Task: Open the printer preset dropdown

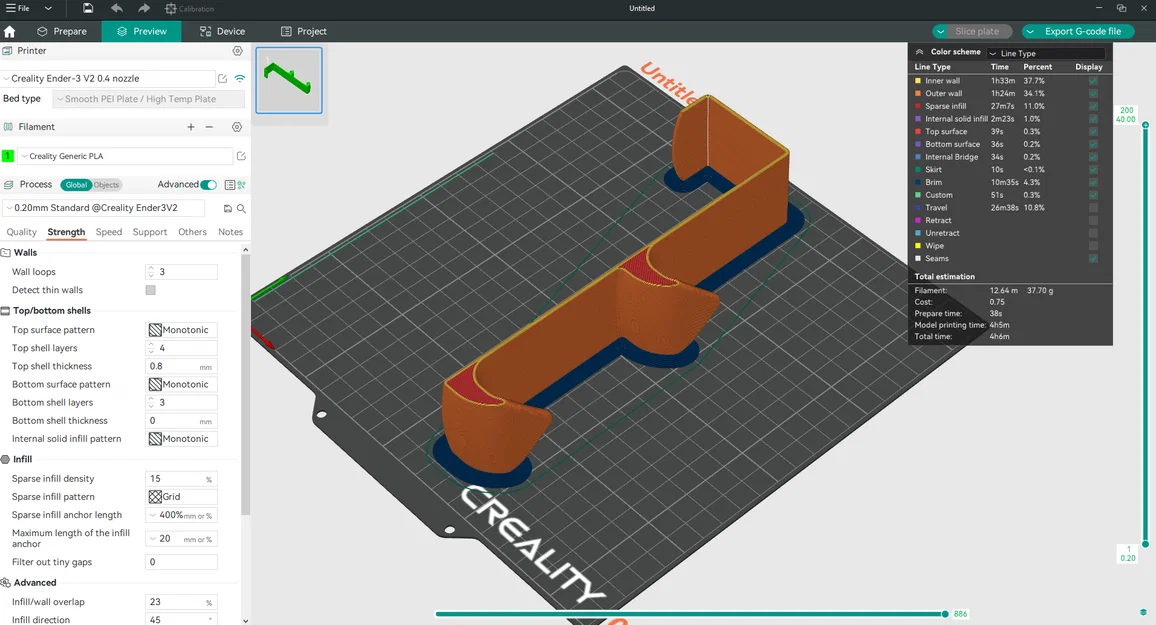Action: point(108,78)
